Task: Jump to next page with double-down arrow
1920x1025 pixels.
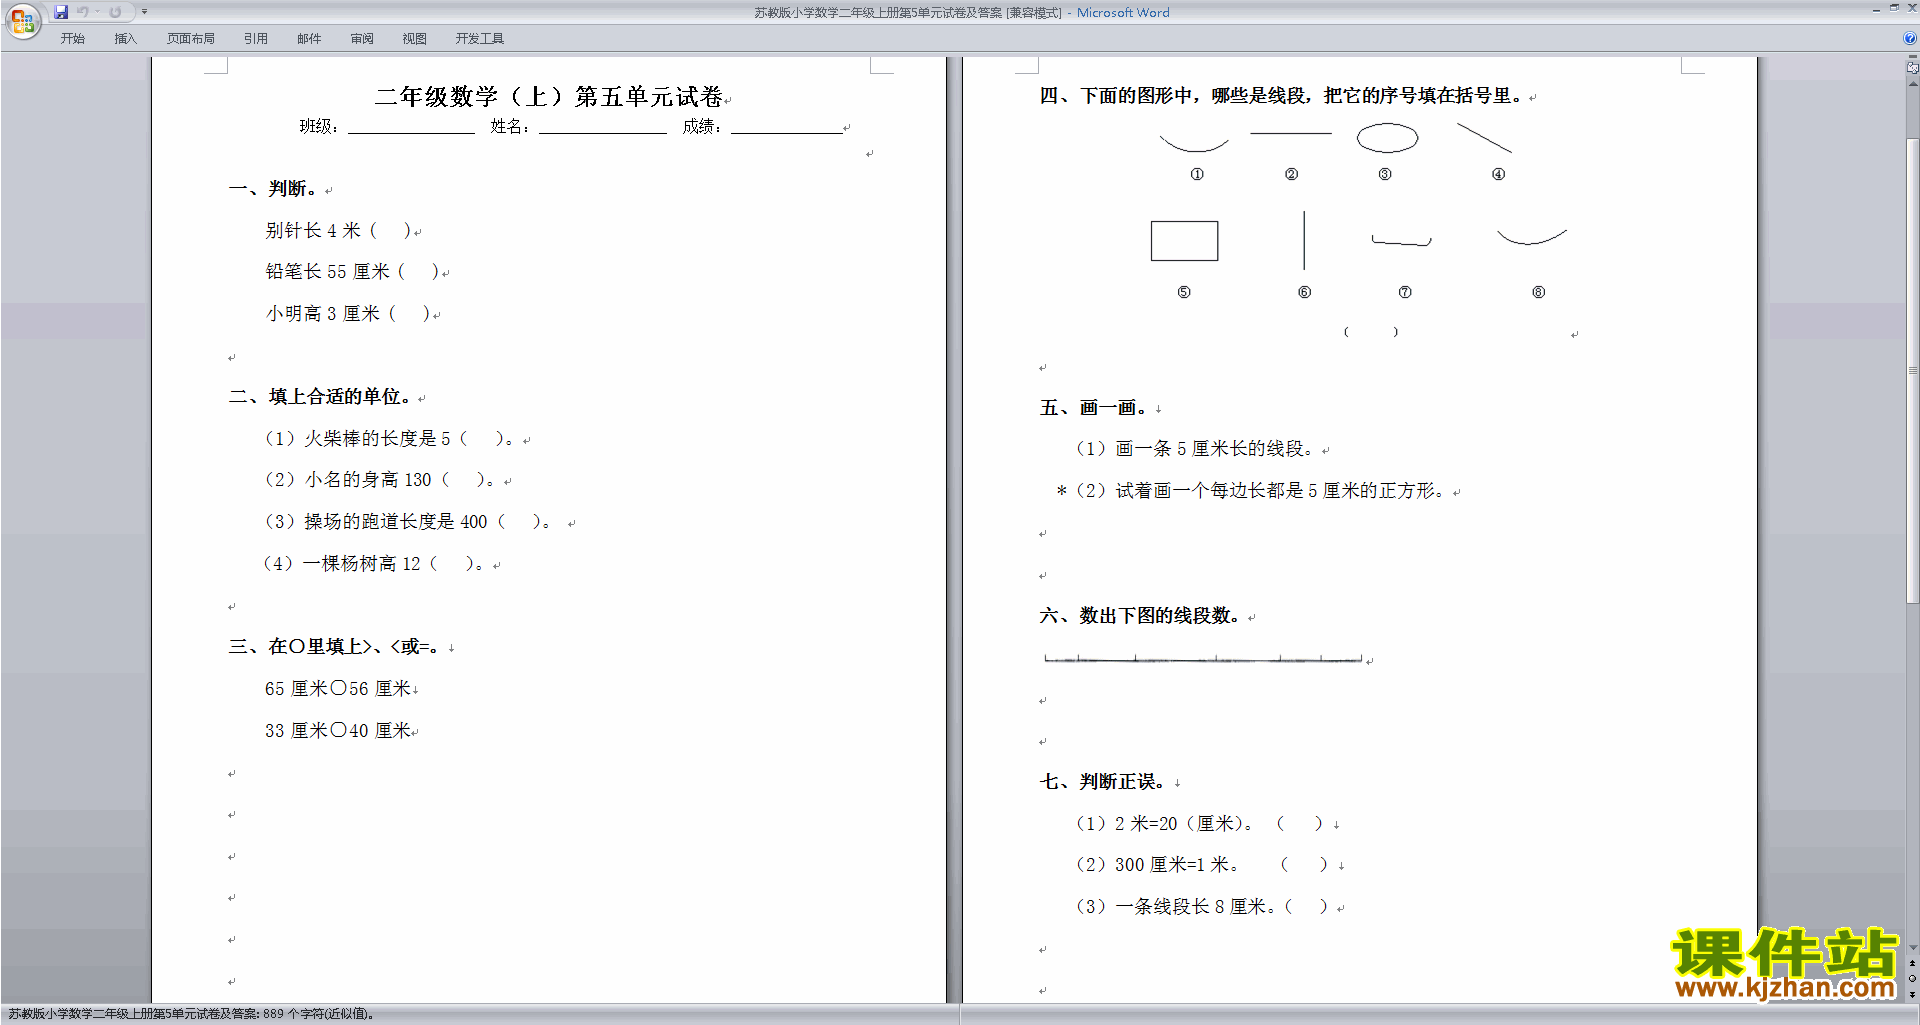Action: coord(1912,994)
